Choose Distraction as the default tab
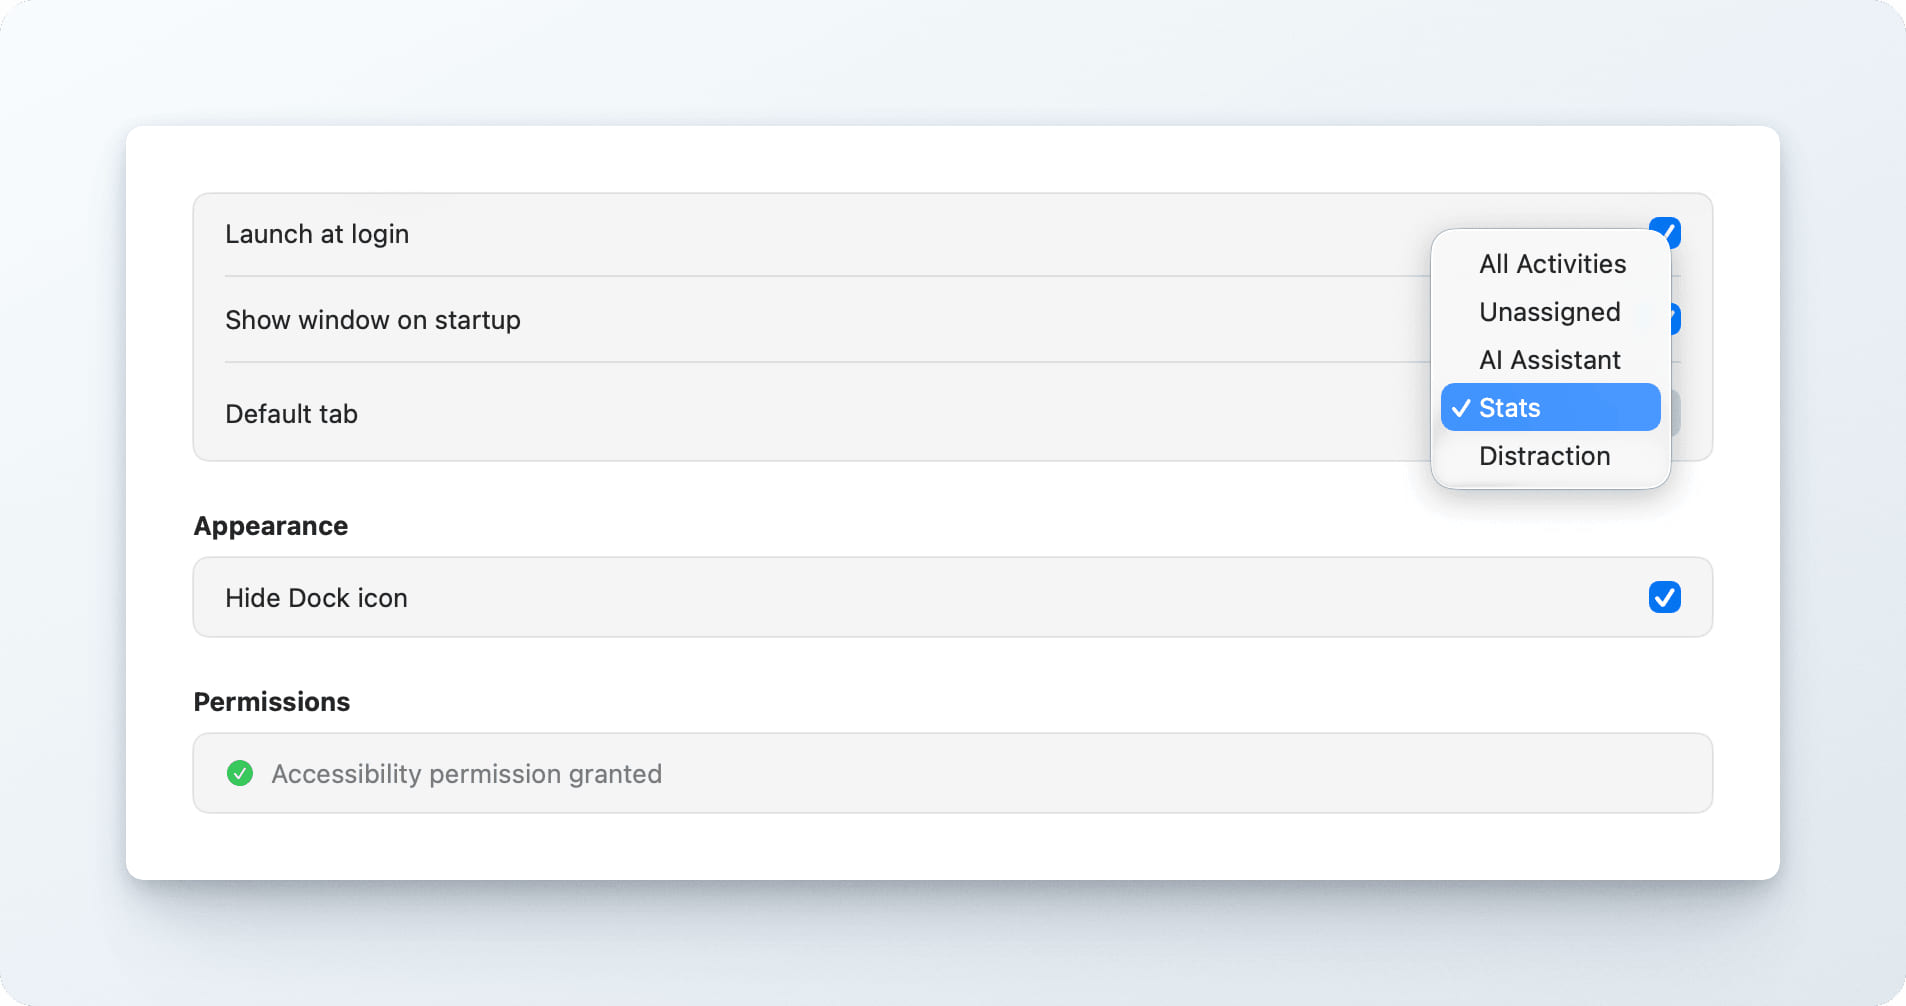The width and height of the screenshot is (1906, 1006). (x=1544, y=456)
